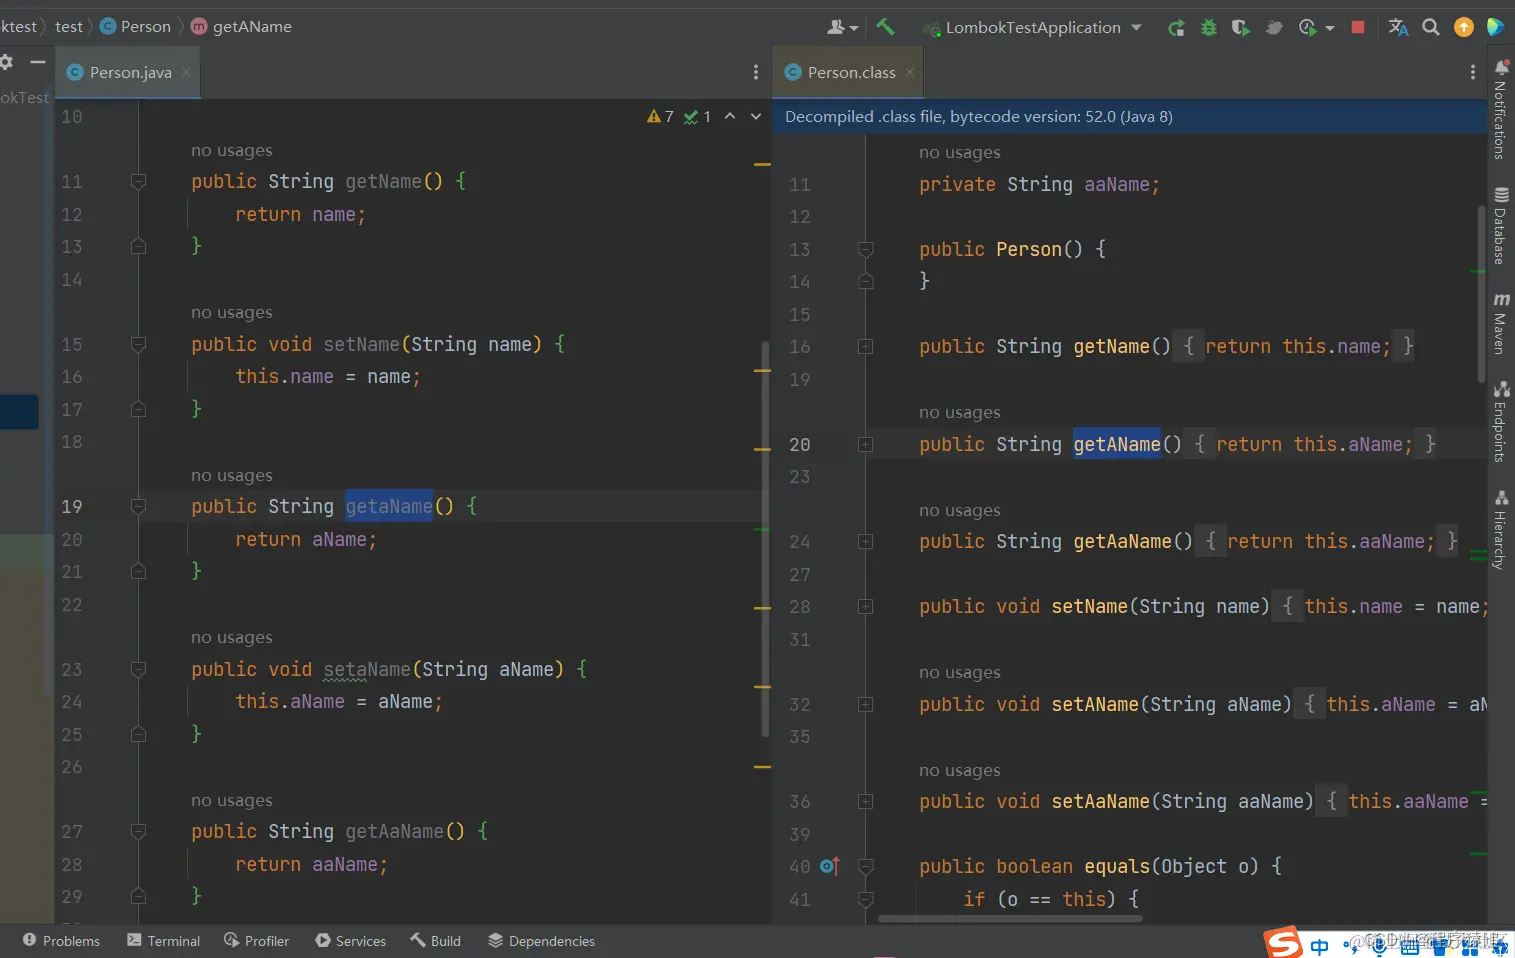This screenshot has height=958, width=1515.
Task: Collapse setName method in Person.java
Action: [139, 345]
